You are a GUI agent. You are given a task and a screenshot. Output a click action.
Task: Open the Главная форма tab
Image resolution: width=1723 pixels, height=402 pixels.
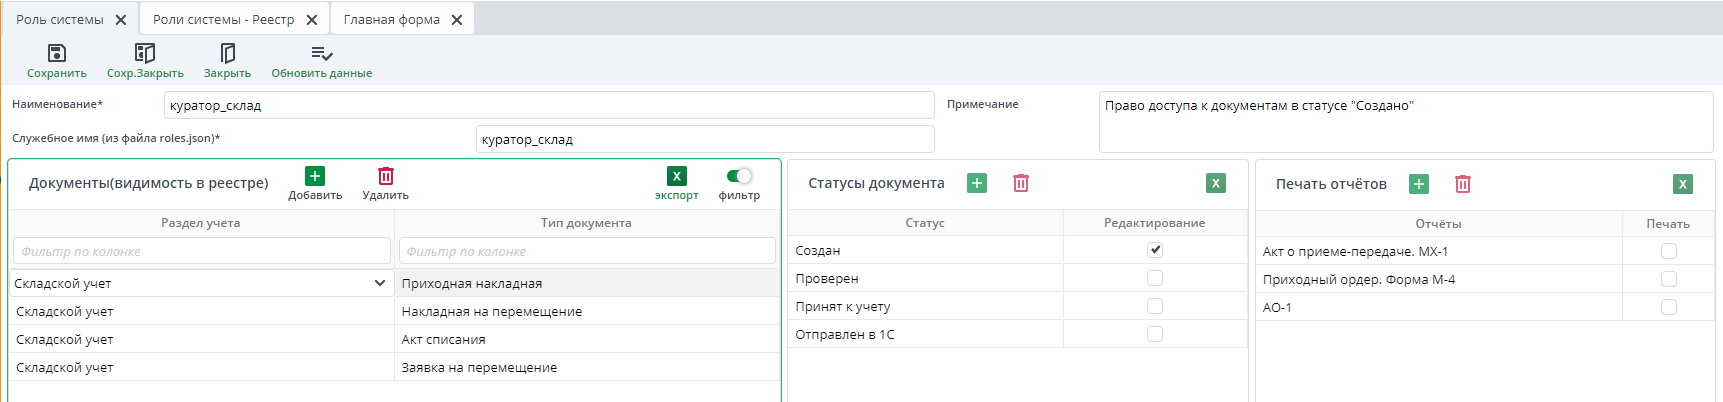click(391, 20)
